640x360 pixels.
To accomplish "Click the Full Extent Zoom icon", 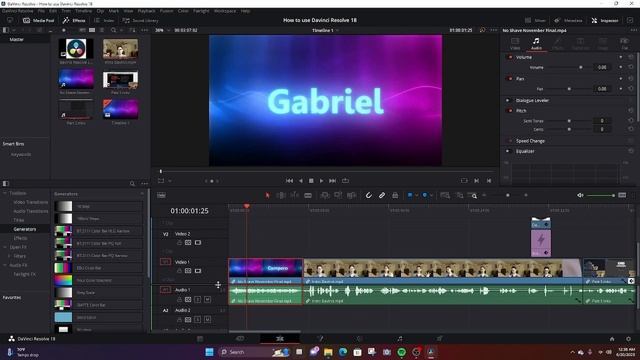I will pyautogui.click(x=445, y=196).
